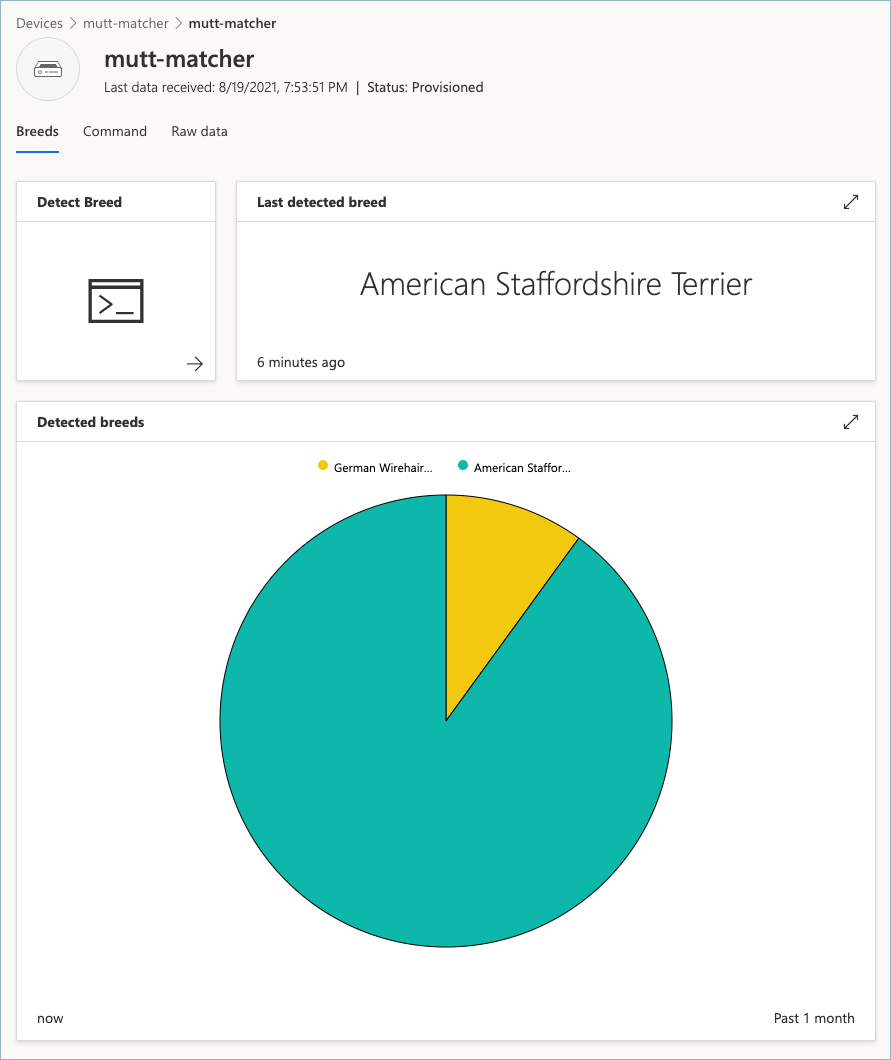Run the Detect Breed command terminal icon
The image size is (891, 1060).
pyautogui.click(x=116, y=301)
